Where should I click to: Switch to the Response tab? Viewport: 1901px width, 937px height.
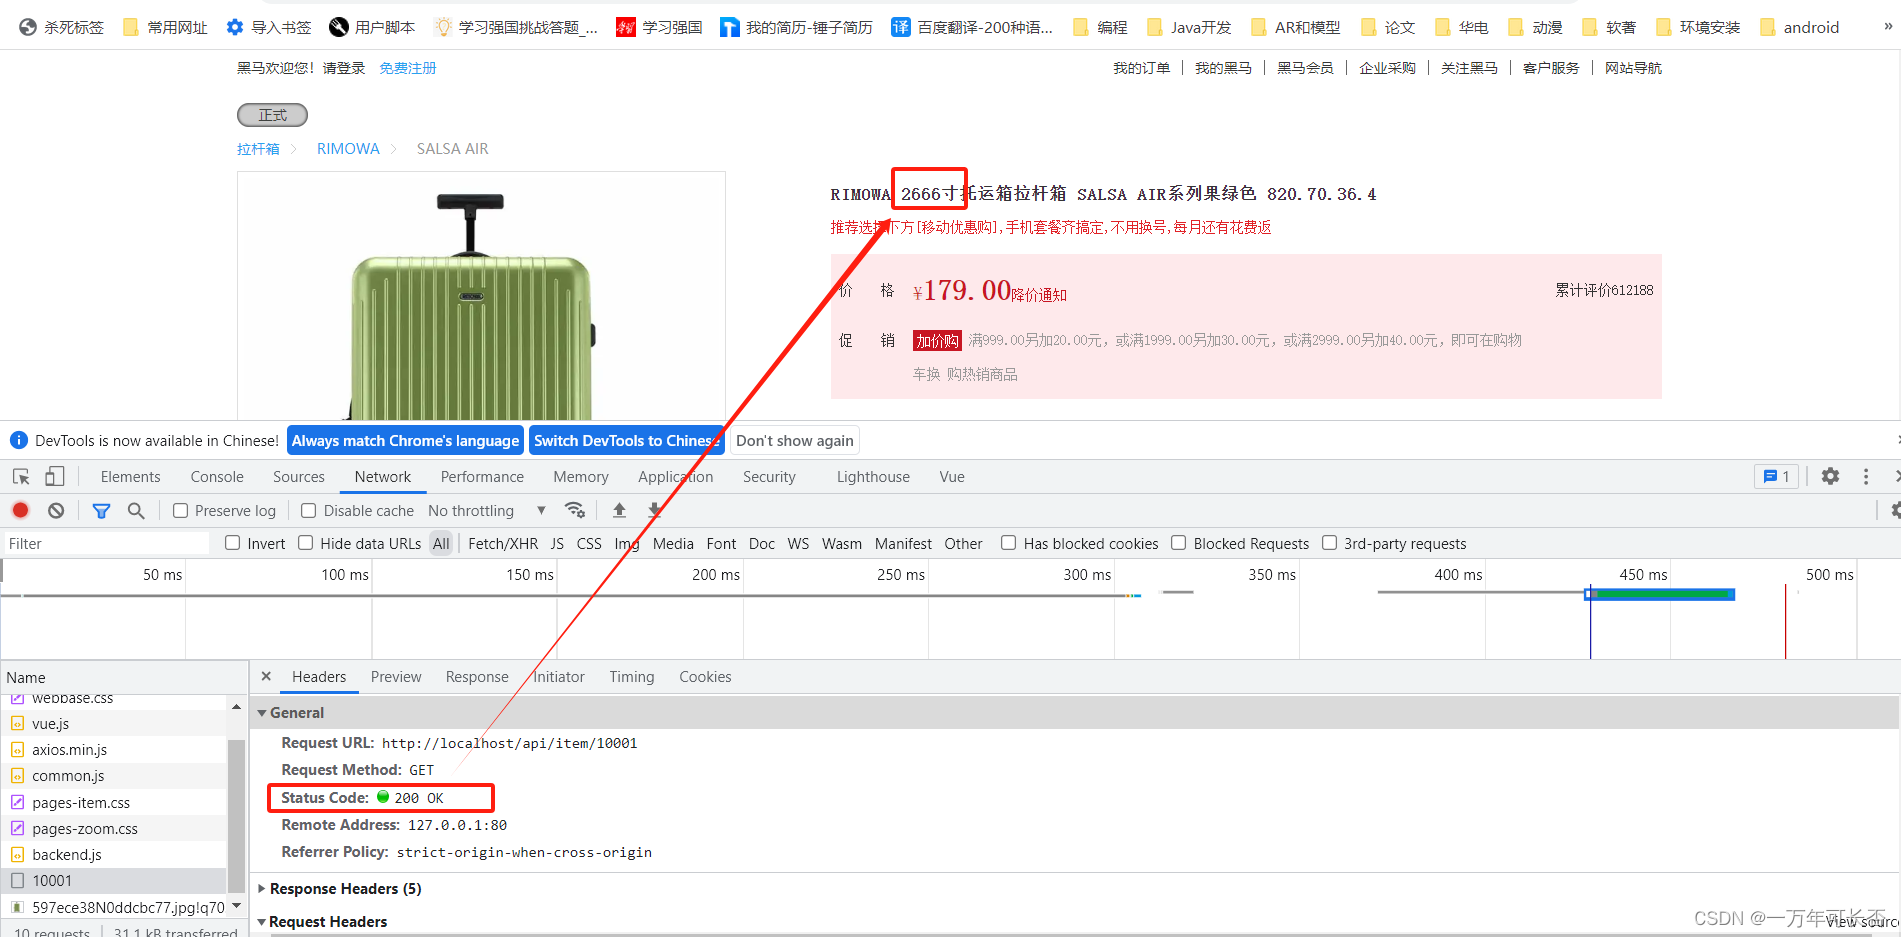click(477, 677)
